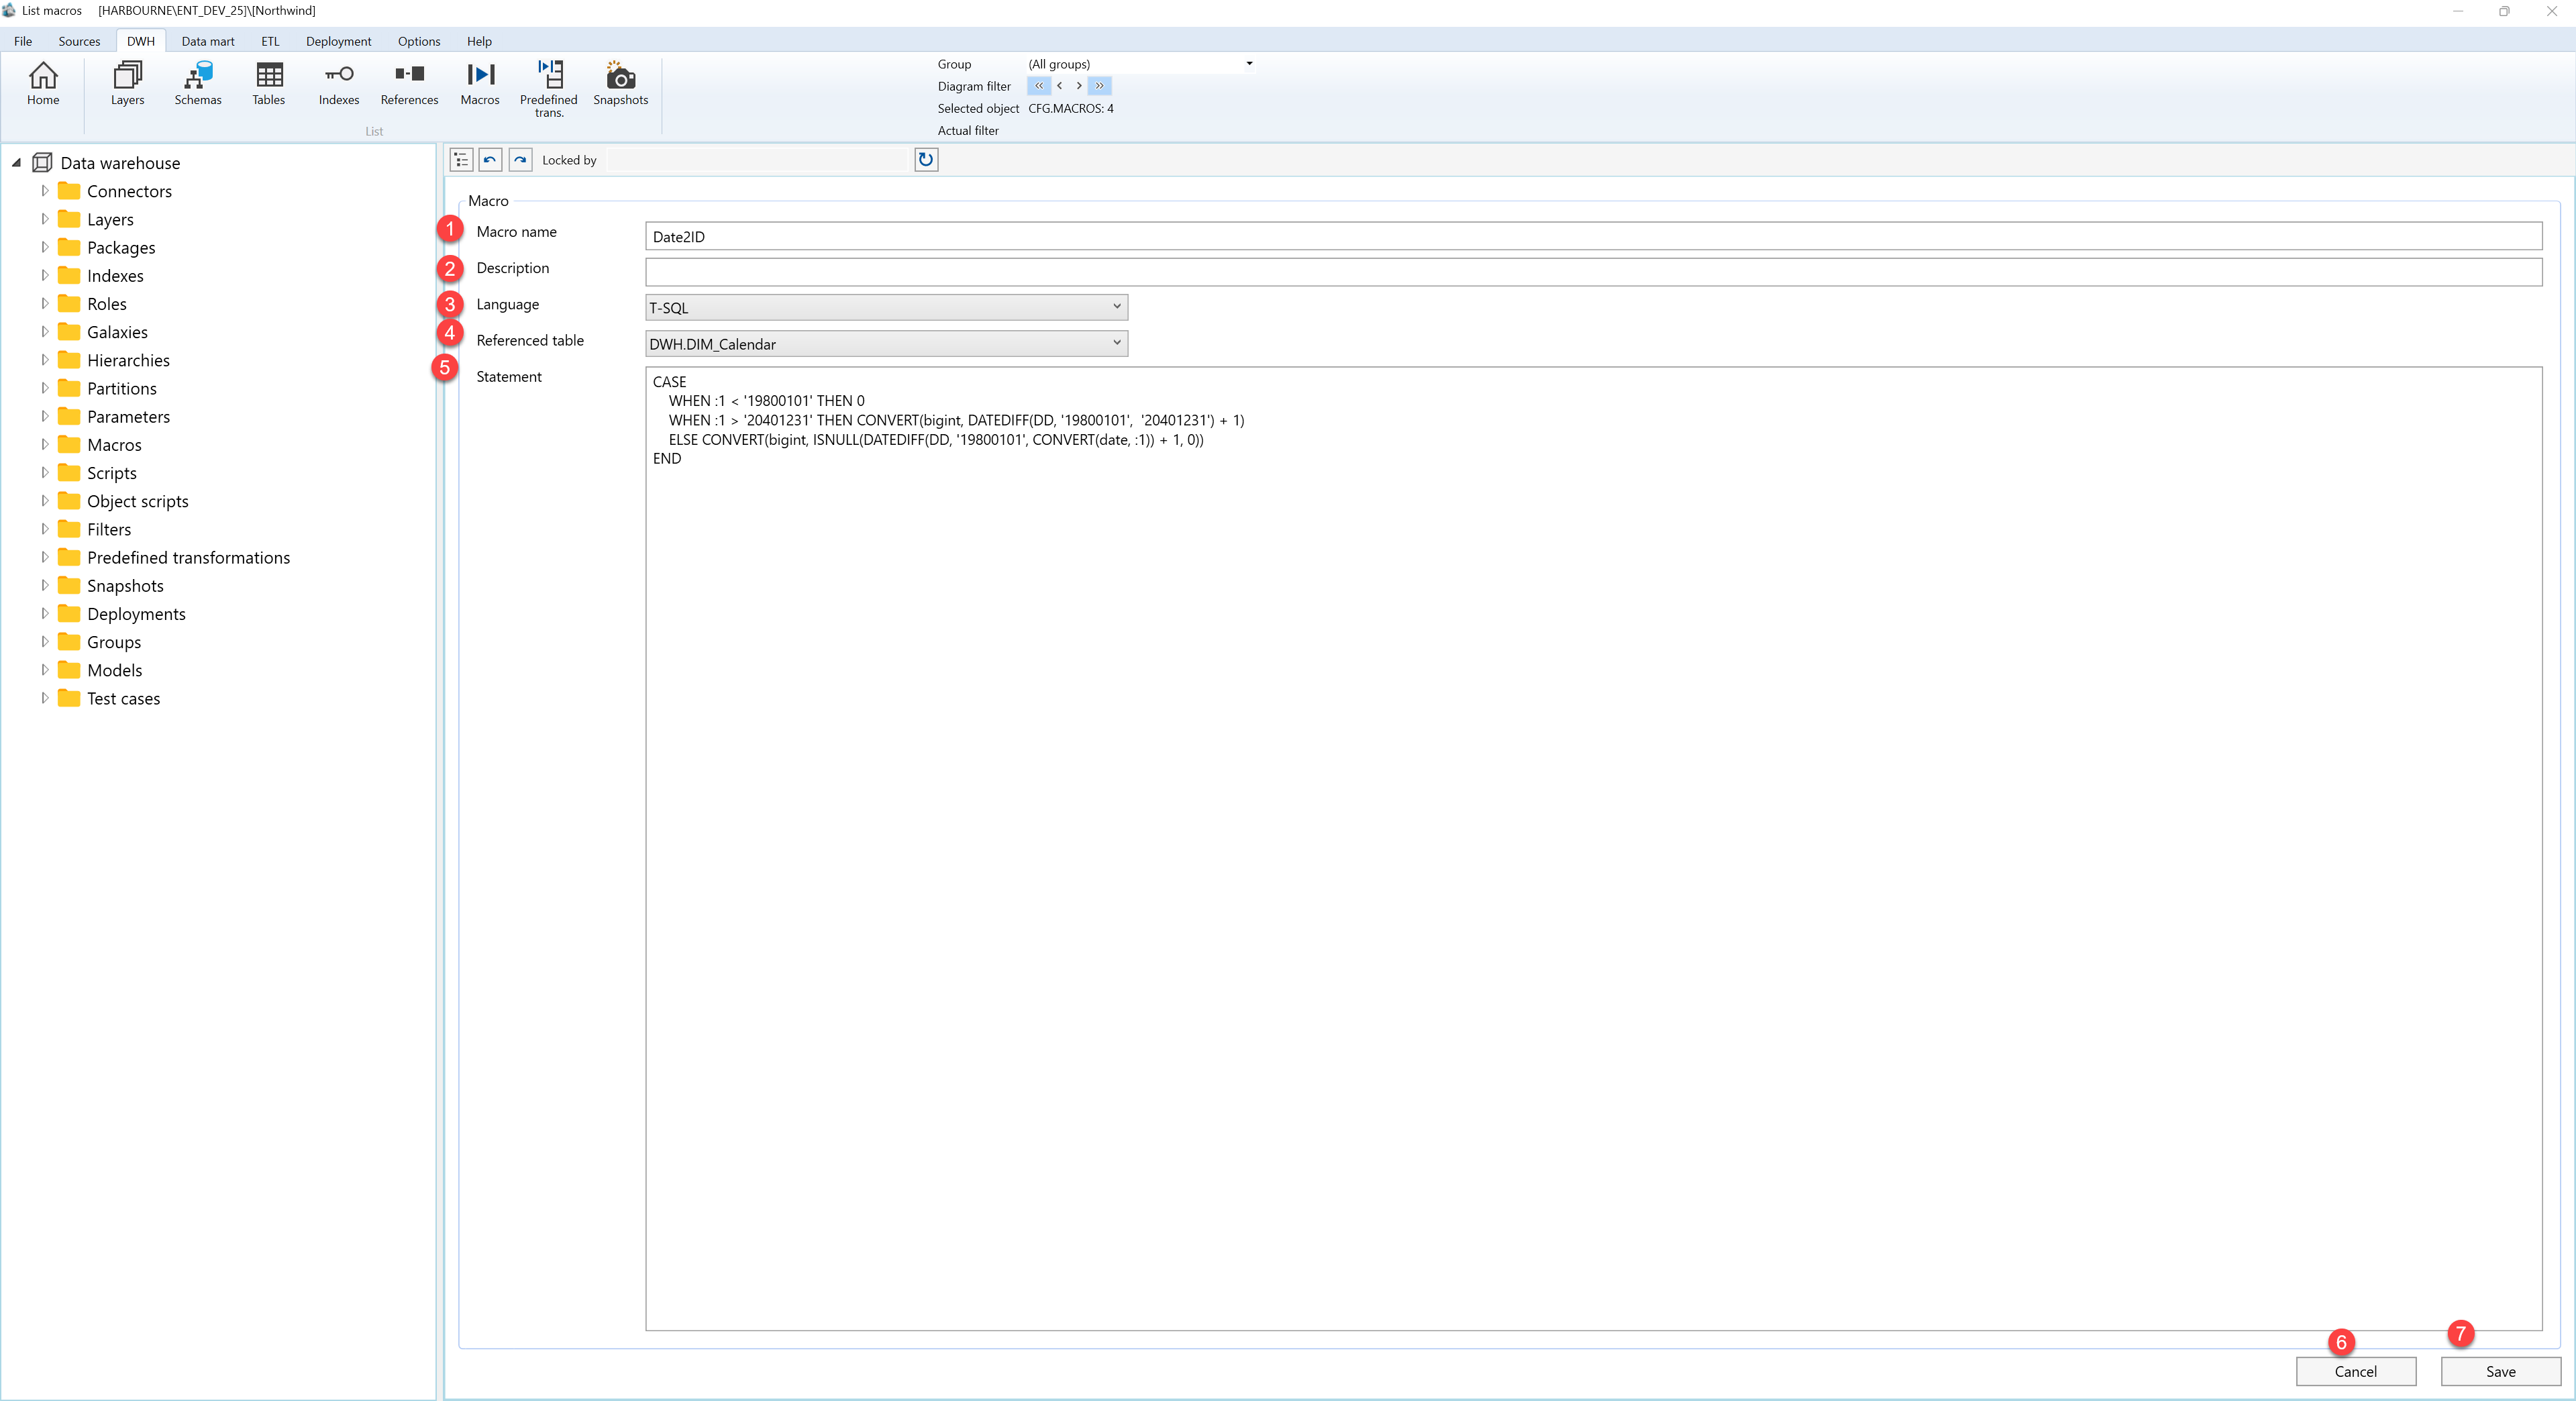This screenshot has height=1401, width=2576.
Task: Open the Group dropdown arrow
Action: (1249, 64)
